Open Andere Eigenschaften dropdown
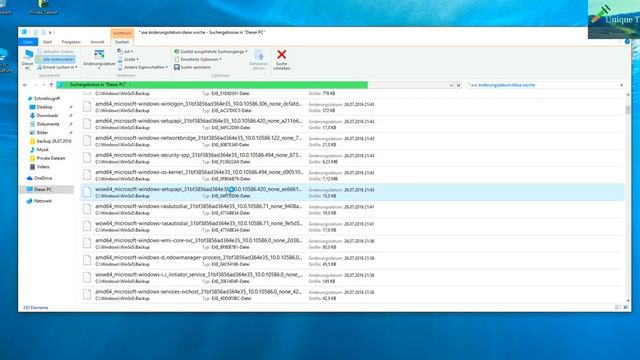Viewport: 640px width, 360px height. [x=142, y=67]
